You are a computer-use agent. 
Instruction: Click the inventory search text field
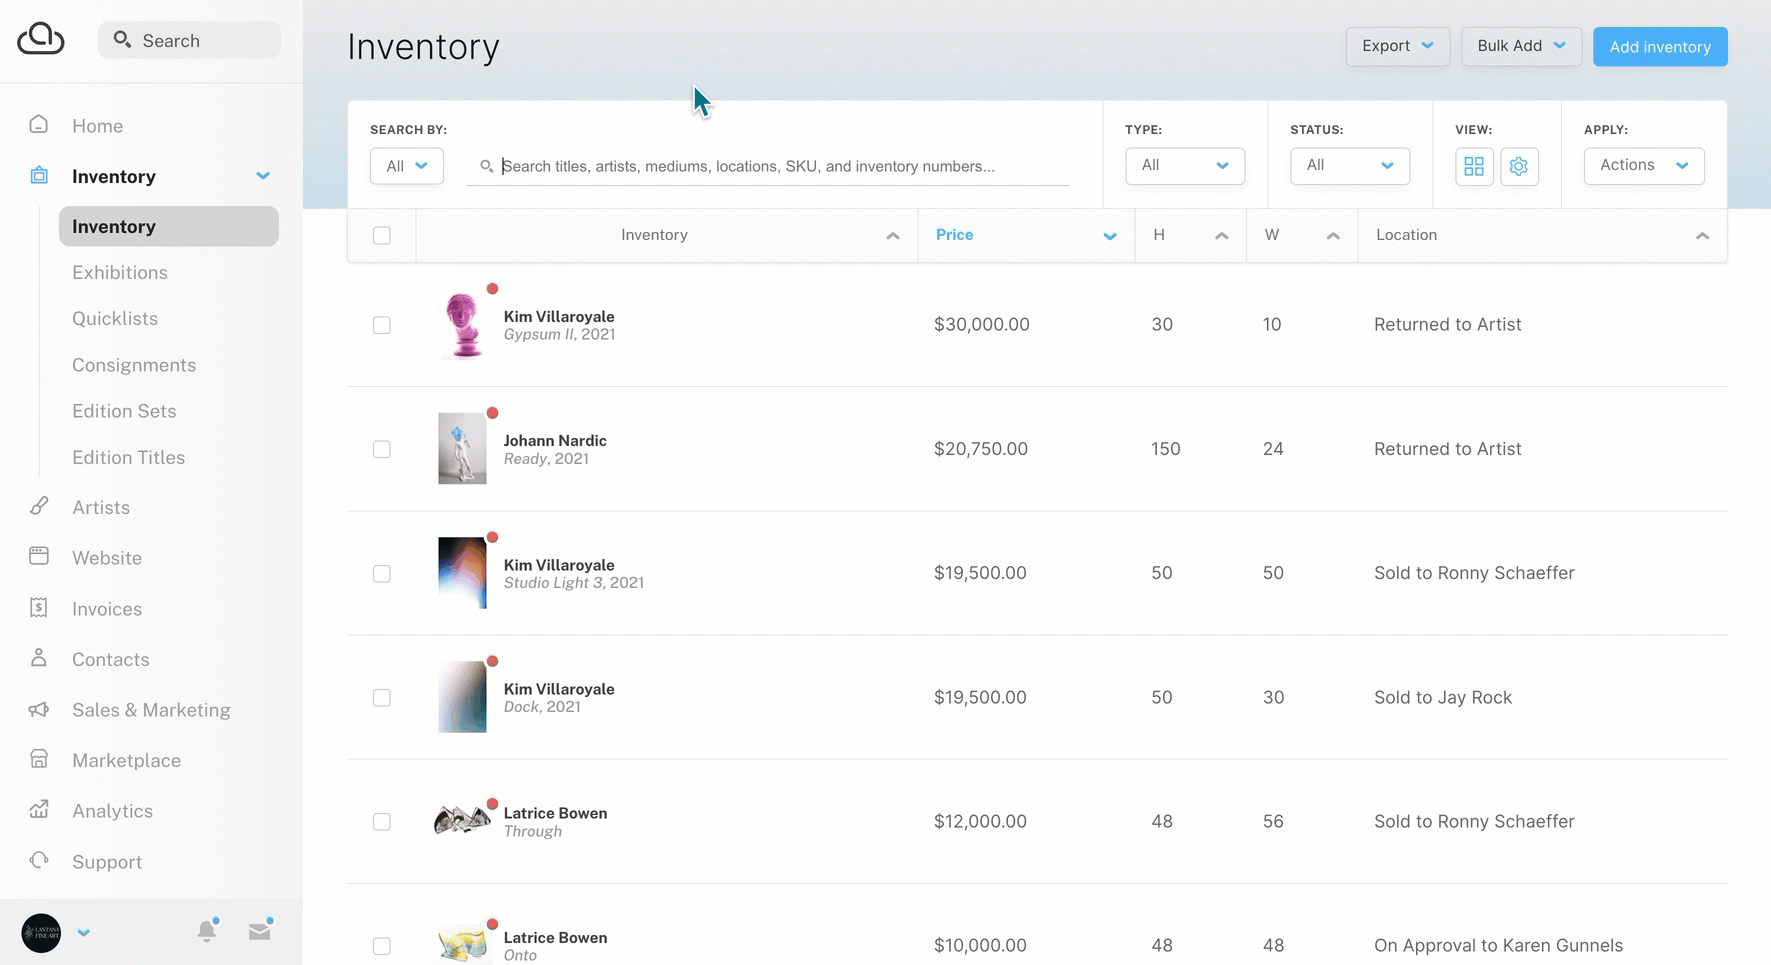pos(770,166)
